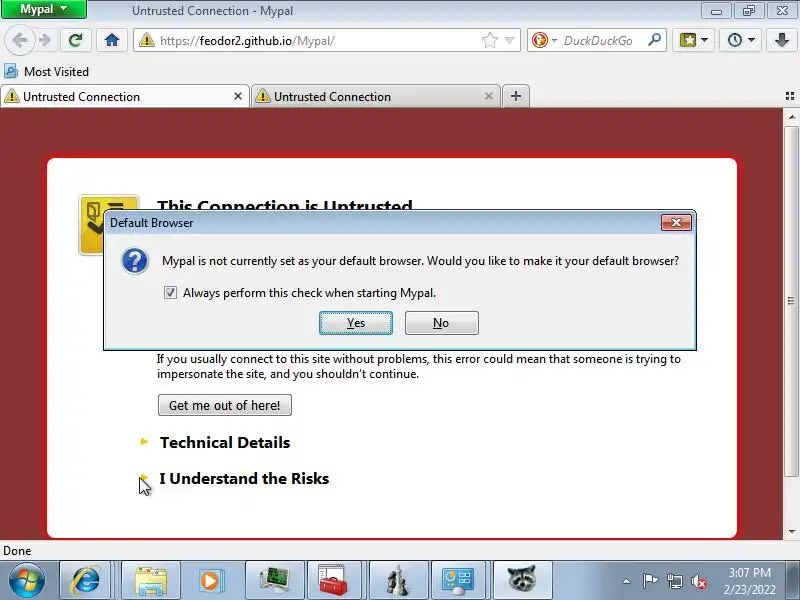This screenshot has height=600, width=800.
Task: Open the bookmarks menu button
Action: tap(693, 40)
